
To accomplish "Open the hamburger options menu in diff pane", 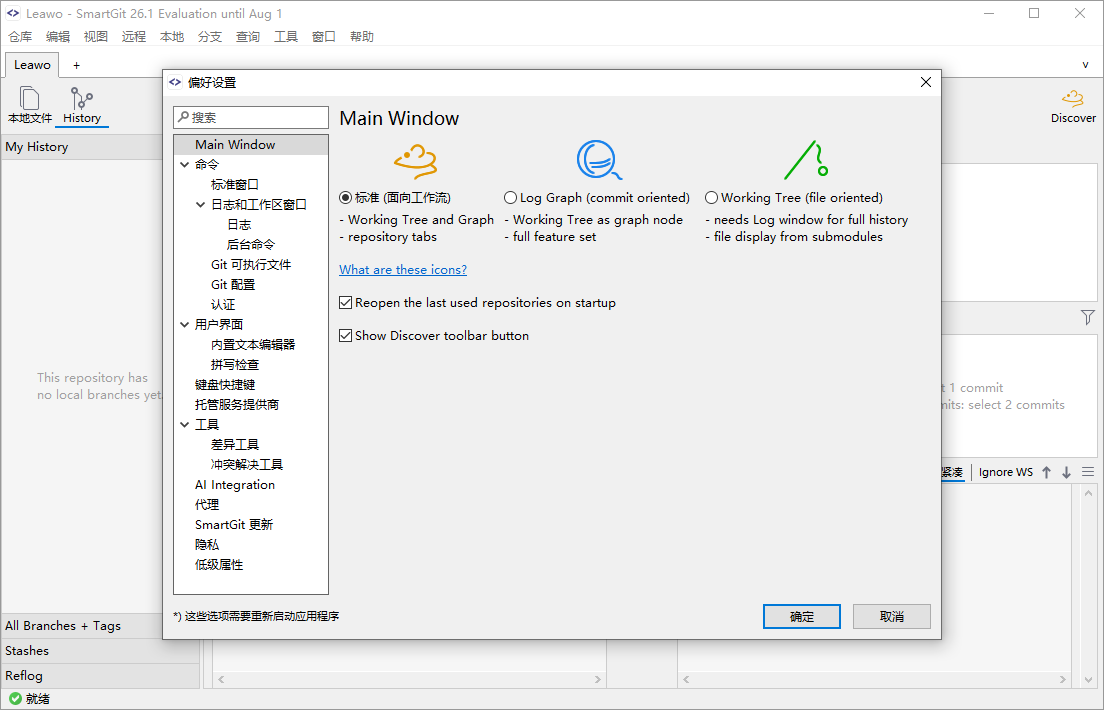I will 1088,472.
